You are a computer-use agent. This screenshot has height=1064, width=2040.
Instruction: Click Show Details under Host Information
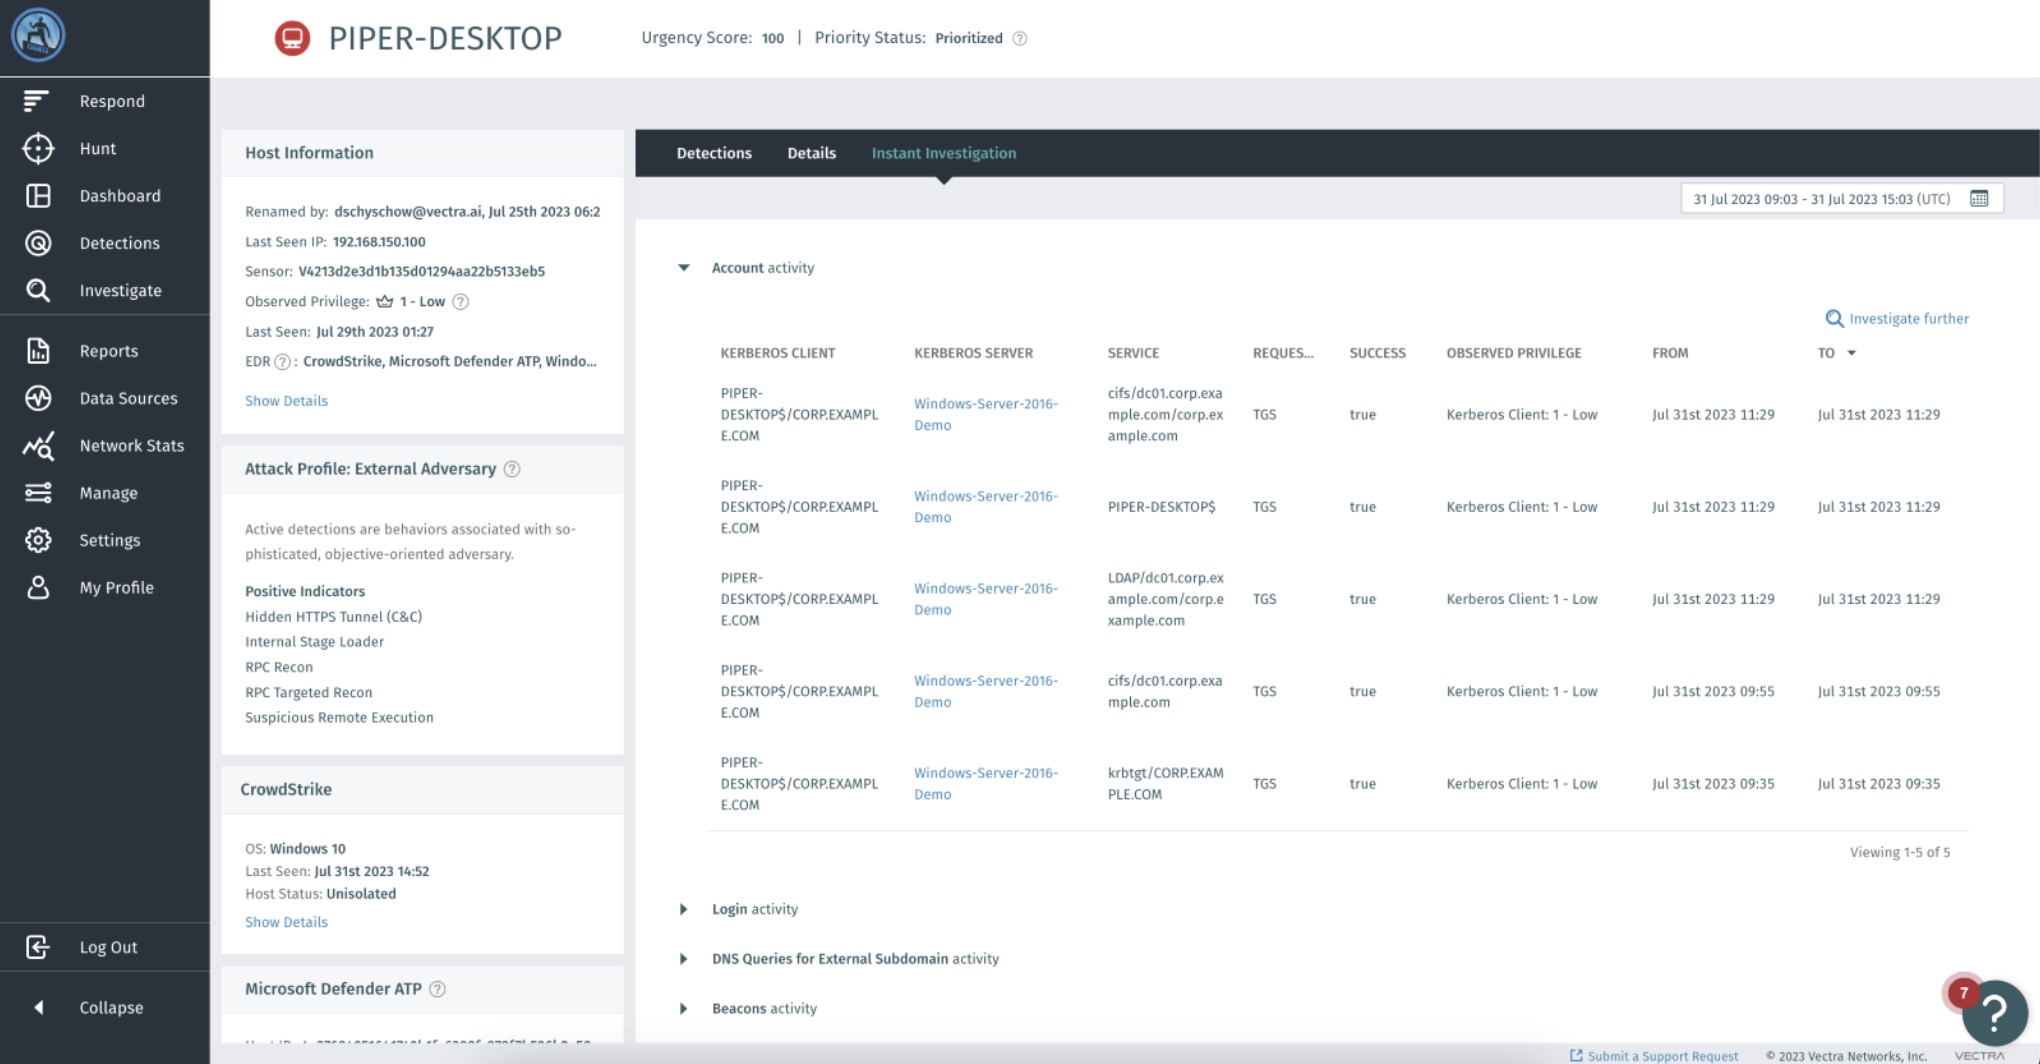(286, 400)
